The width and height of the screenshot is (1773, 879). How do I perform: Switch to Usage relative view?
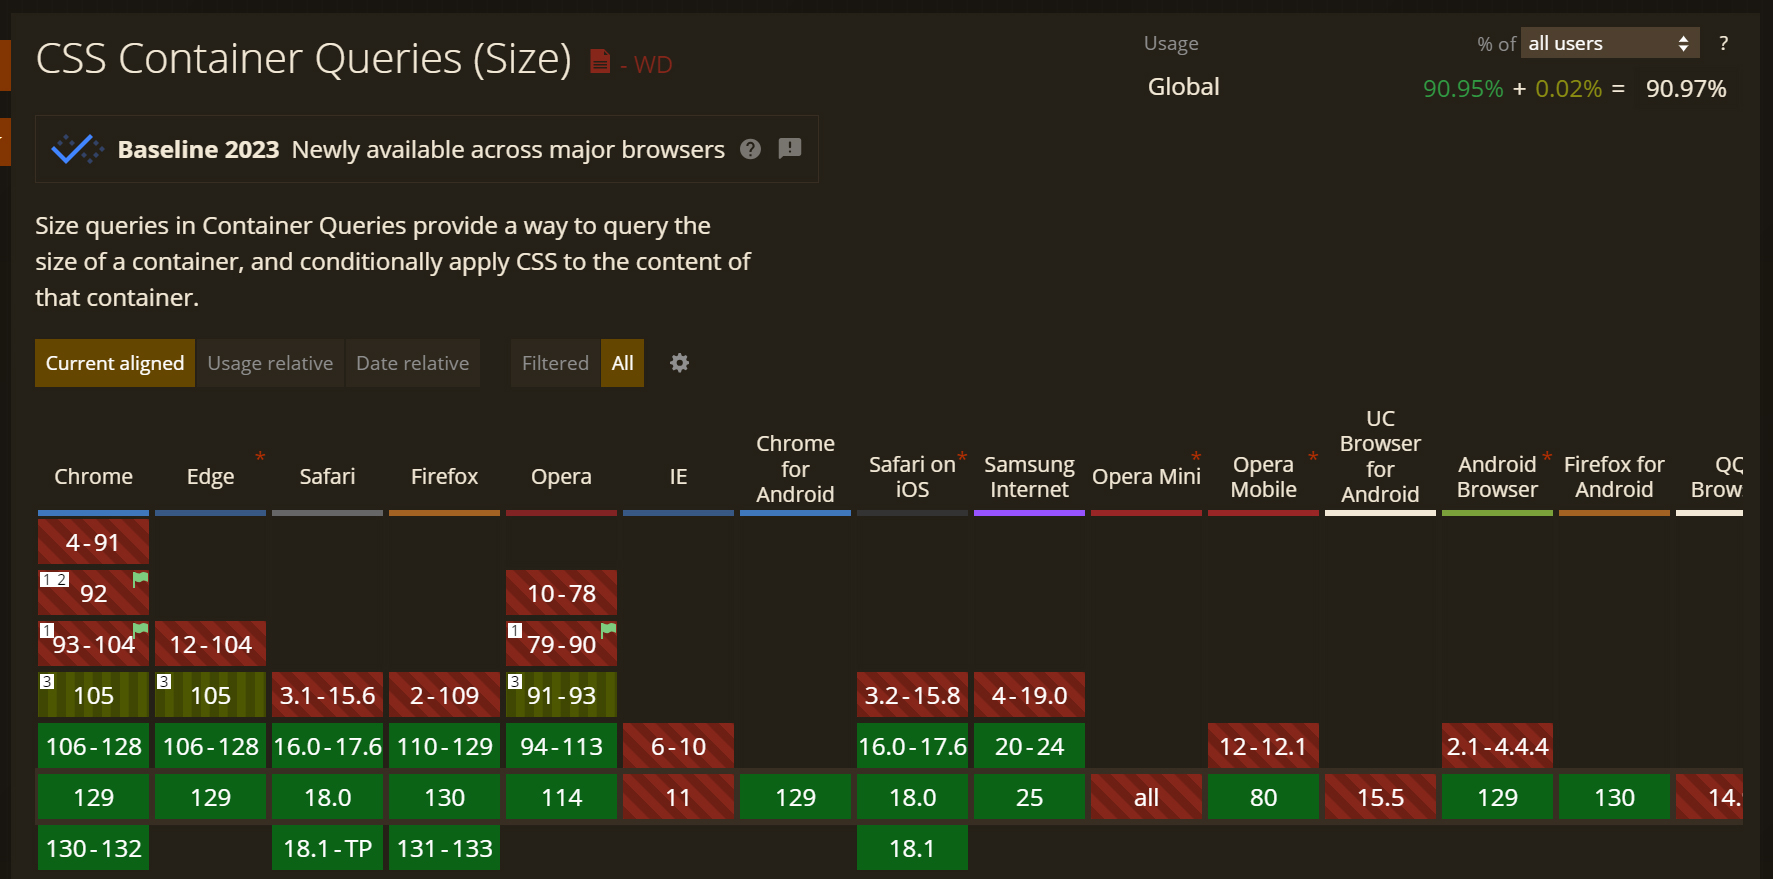pyautogui.click(x=270, y=363)
